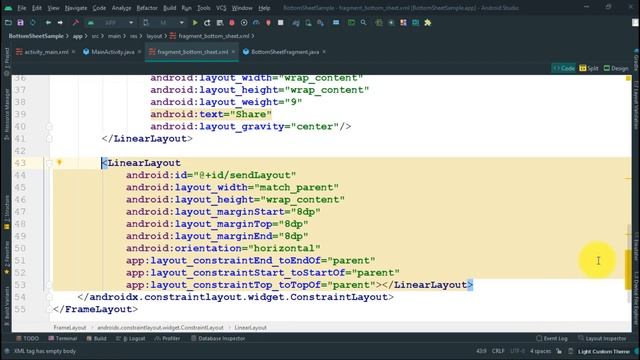The image size is (640, 360).
Task: Close the fragment_bottom_sheet.xml tab
Action: point(233,52)
